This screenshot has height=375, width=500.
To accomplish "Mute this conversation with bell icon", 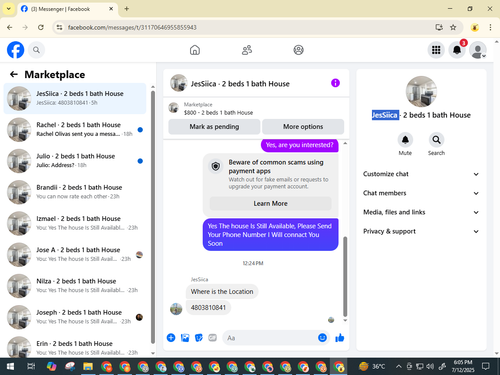I will (405, 140).
